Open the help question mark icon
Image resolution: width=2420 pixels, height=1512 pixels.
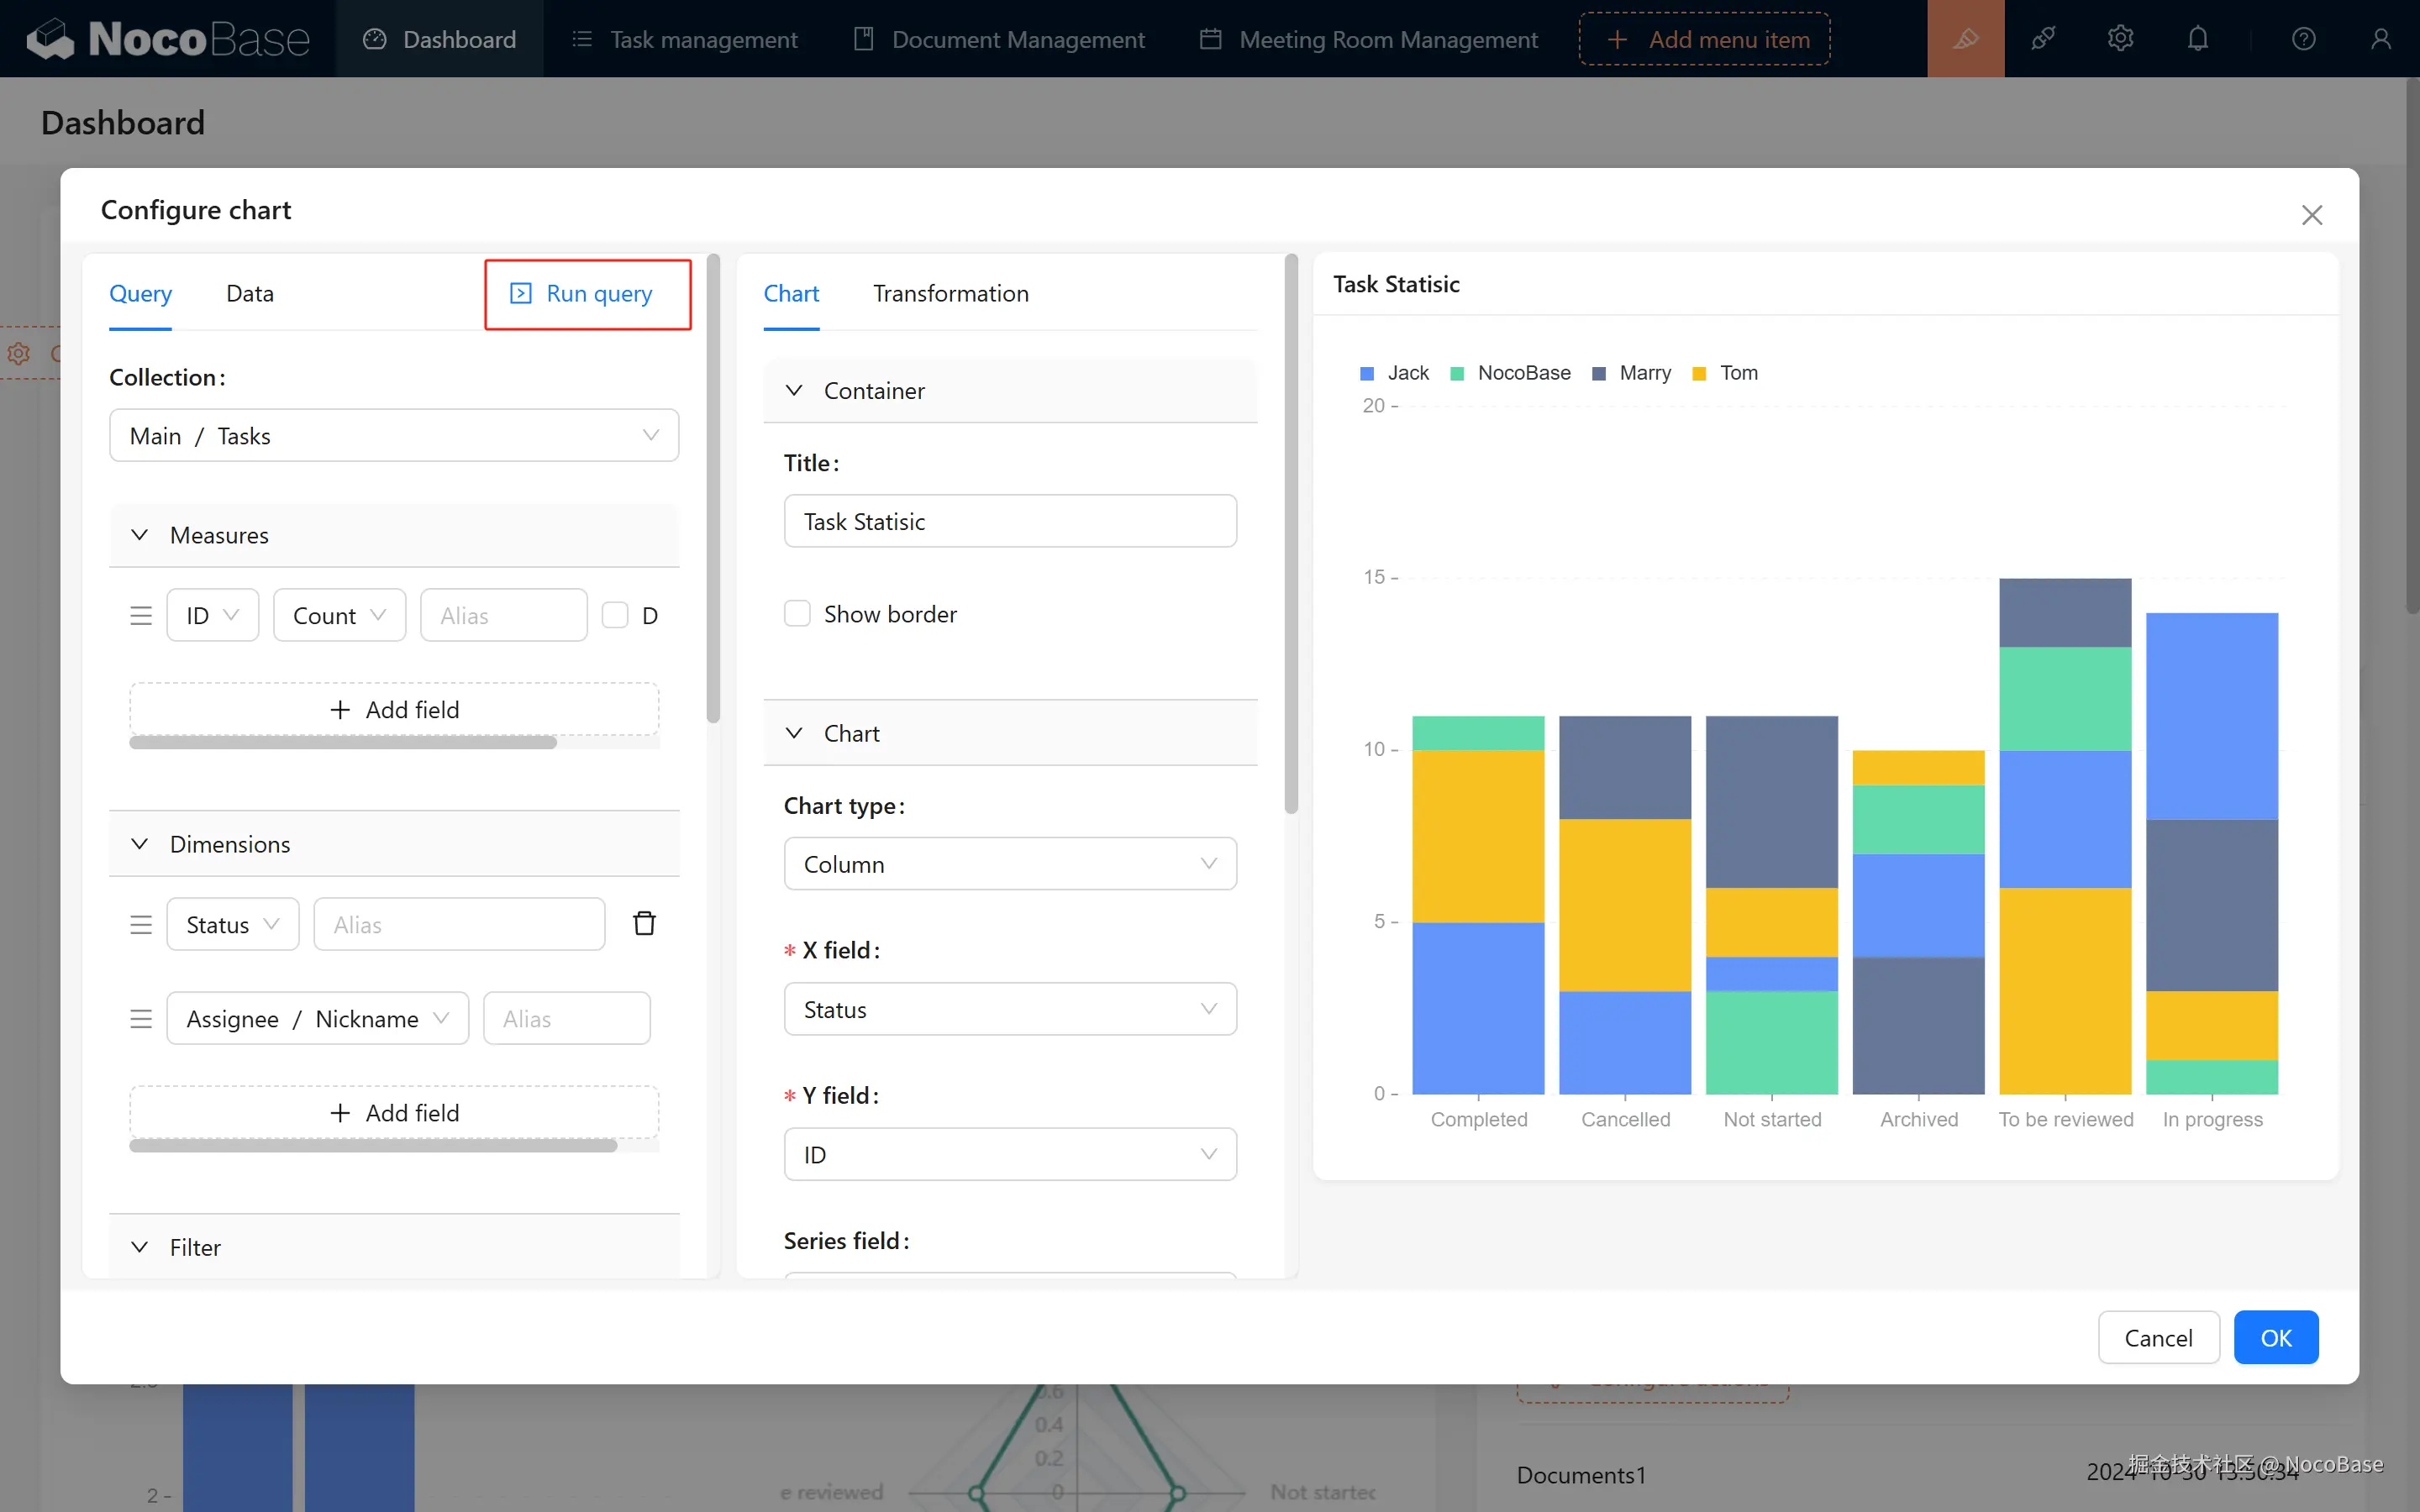2303,39
